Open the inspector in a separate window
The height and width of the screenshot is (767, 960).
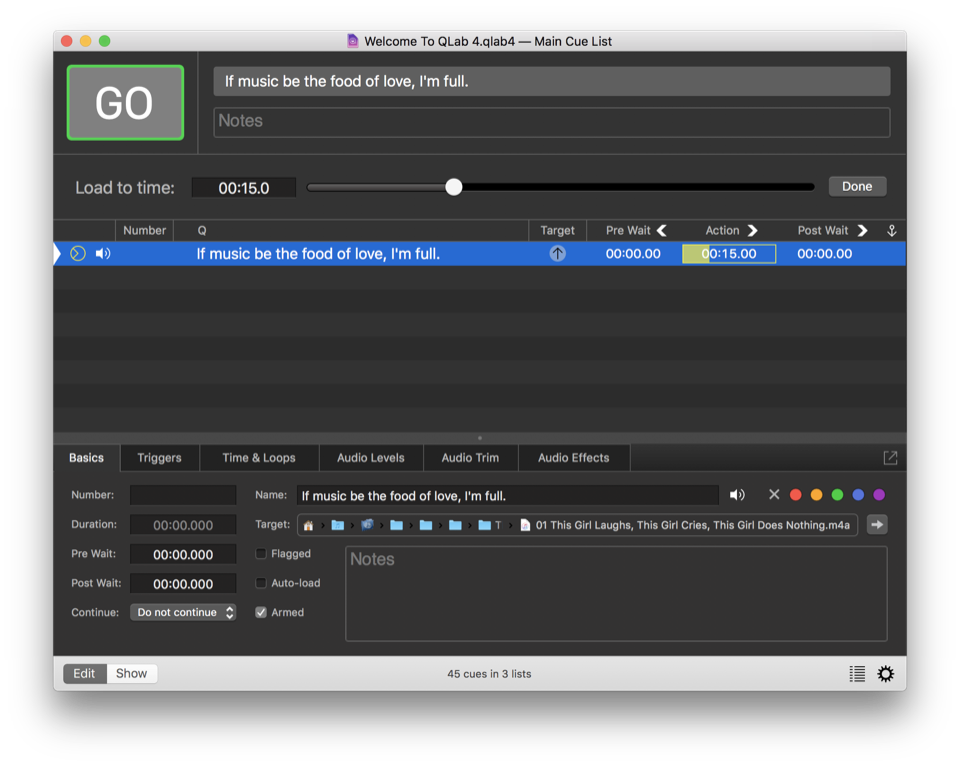click(x=890, y=458)
